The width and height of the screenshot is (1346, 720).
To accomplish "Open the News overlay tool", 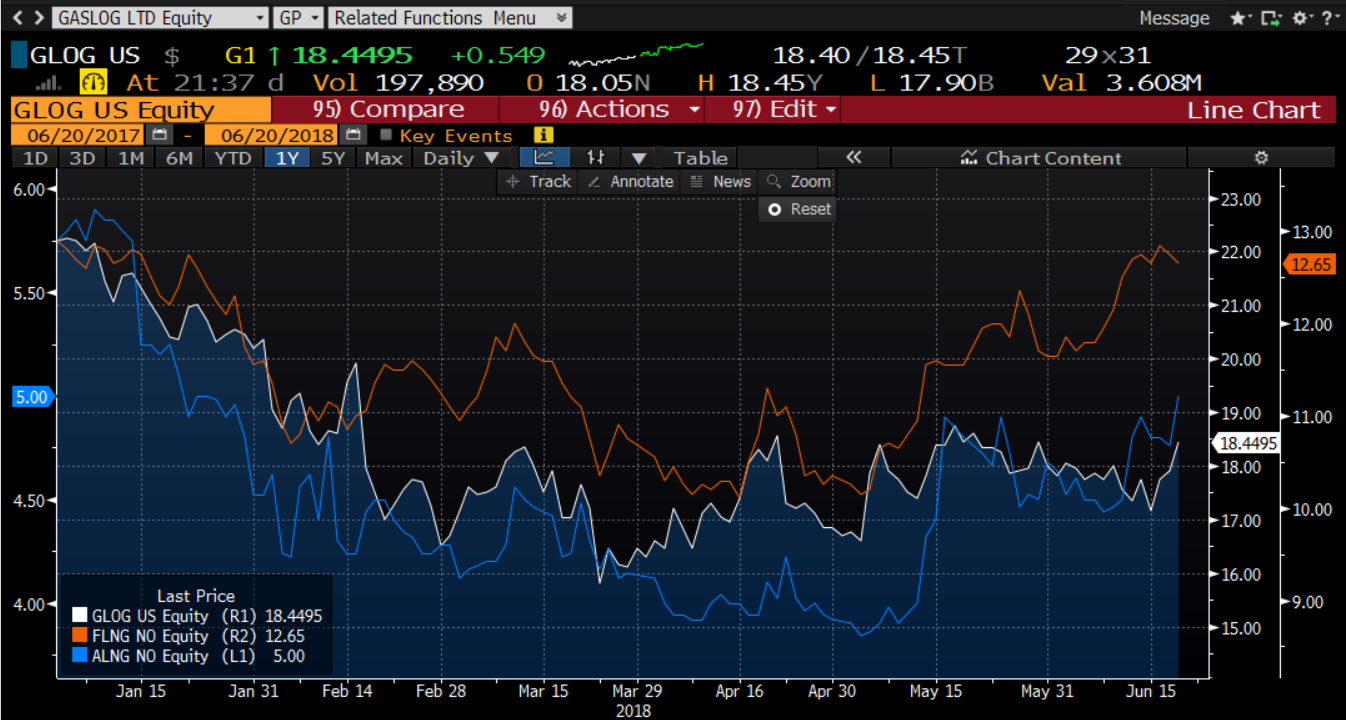I will [720, 181].
